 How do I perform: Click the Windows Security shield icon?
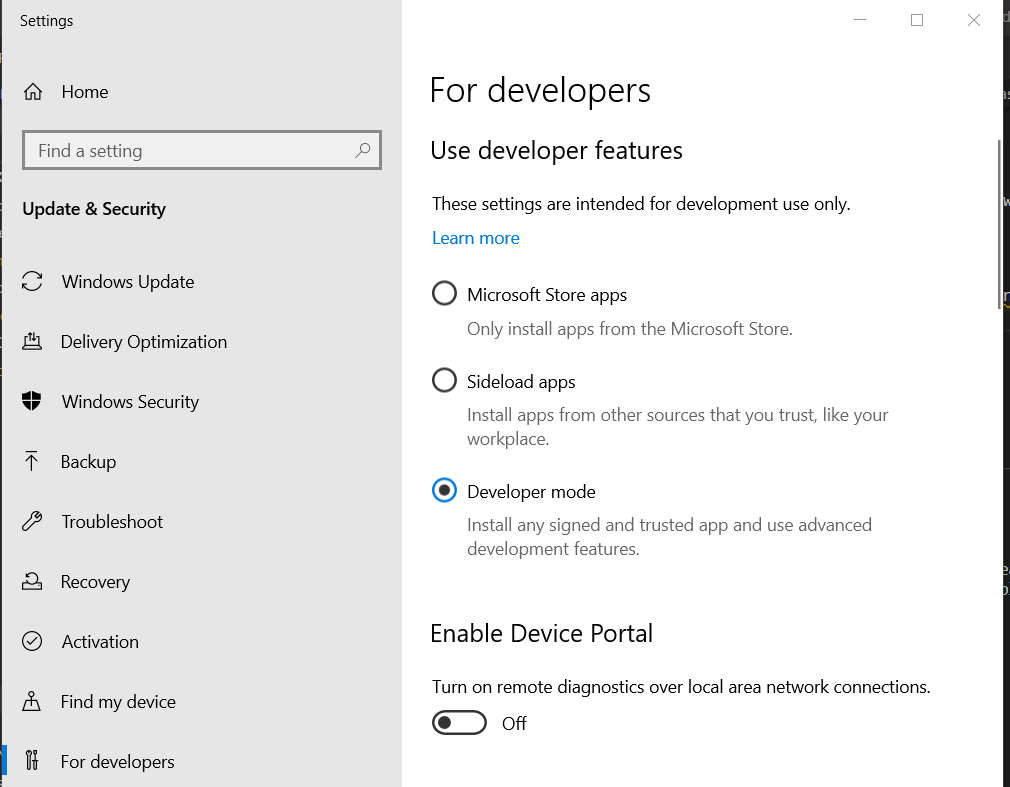point(32,401)
